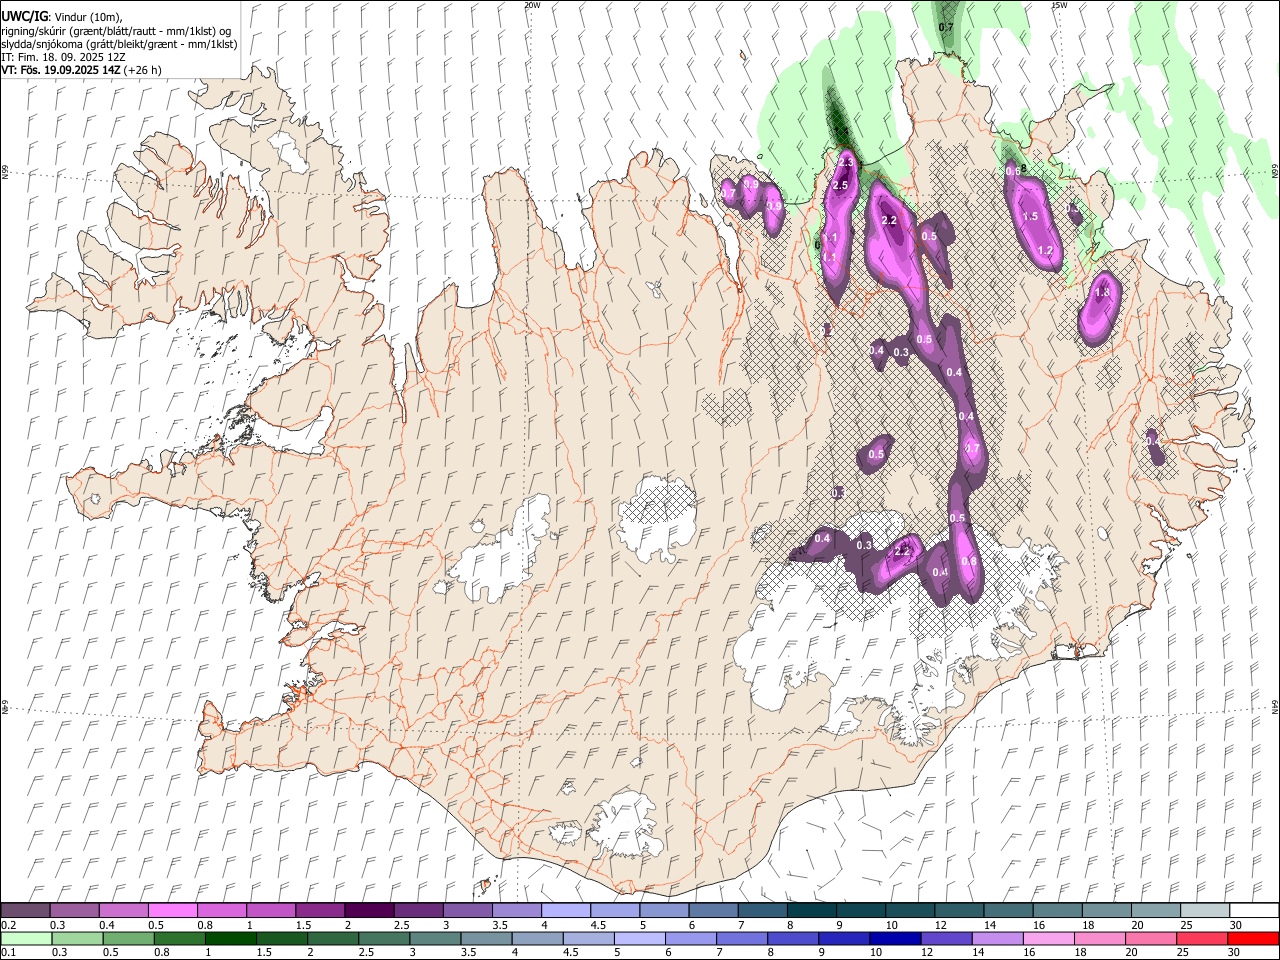
Task: Select the 2 green swatch in the lower rain legend row
Action: coord(333,938)
